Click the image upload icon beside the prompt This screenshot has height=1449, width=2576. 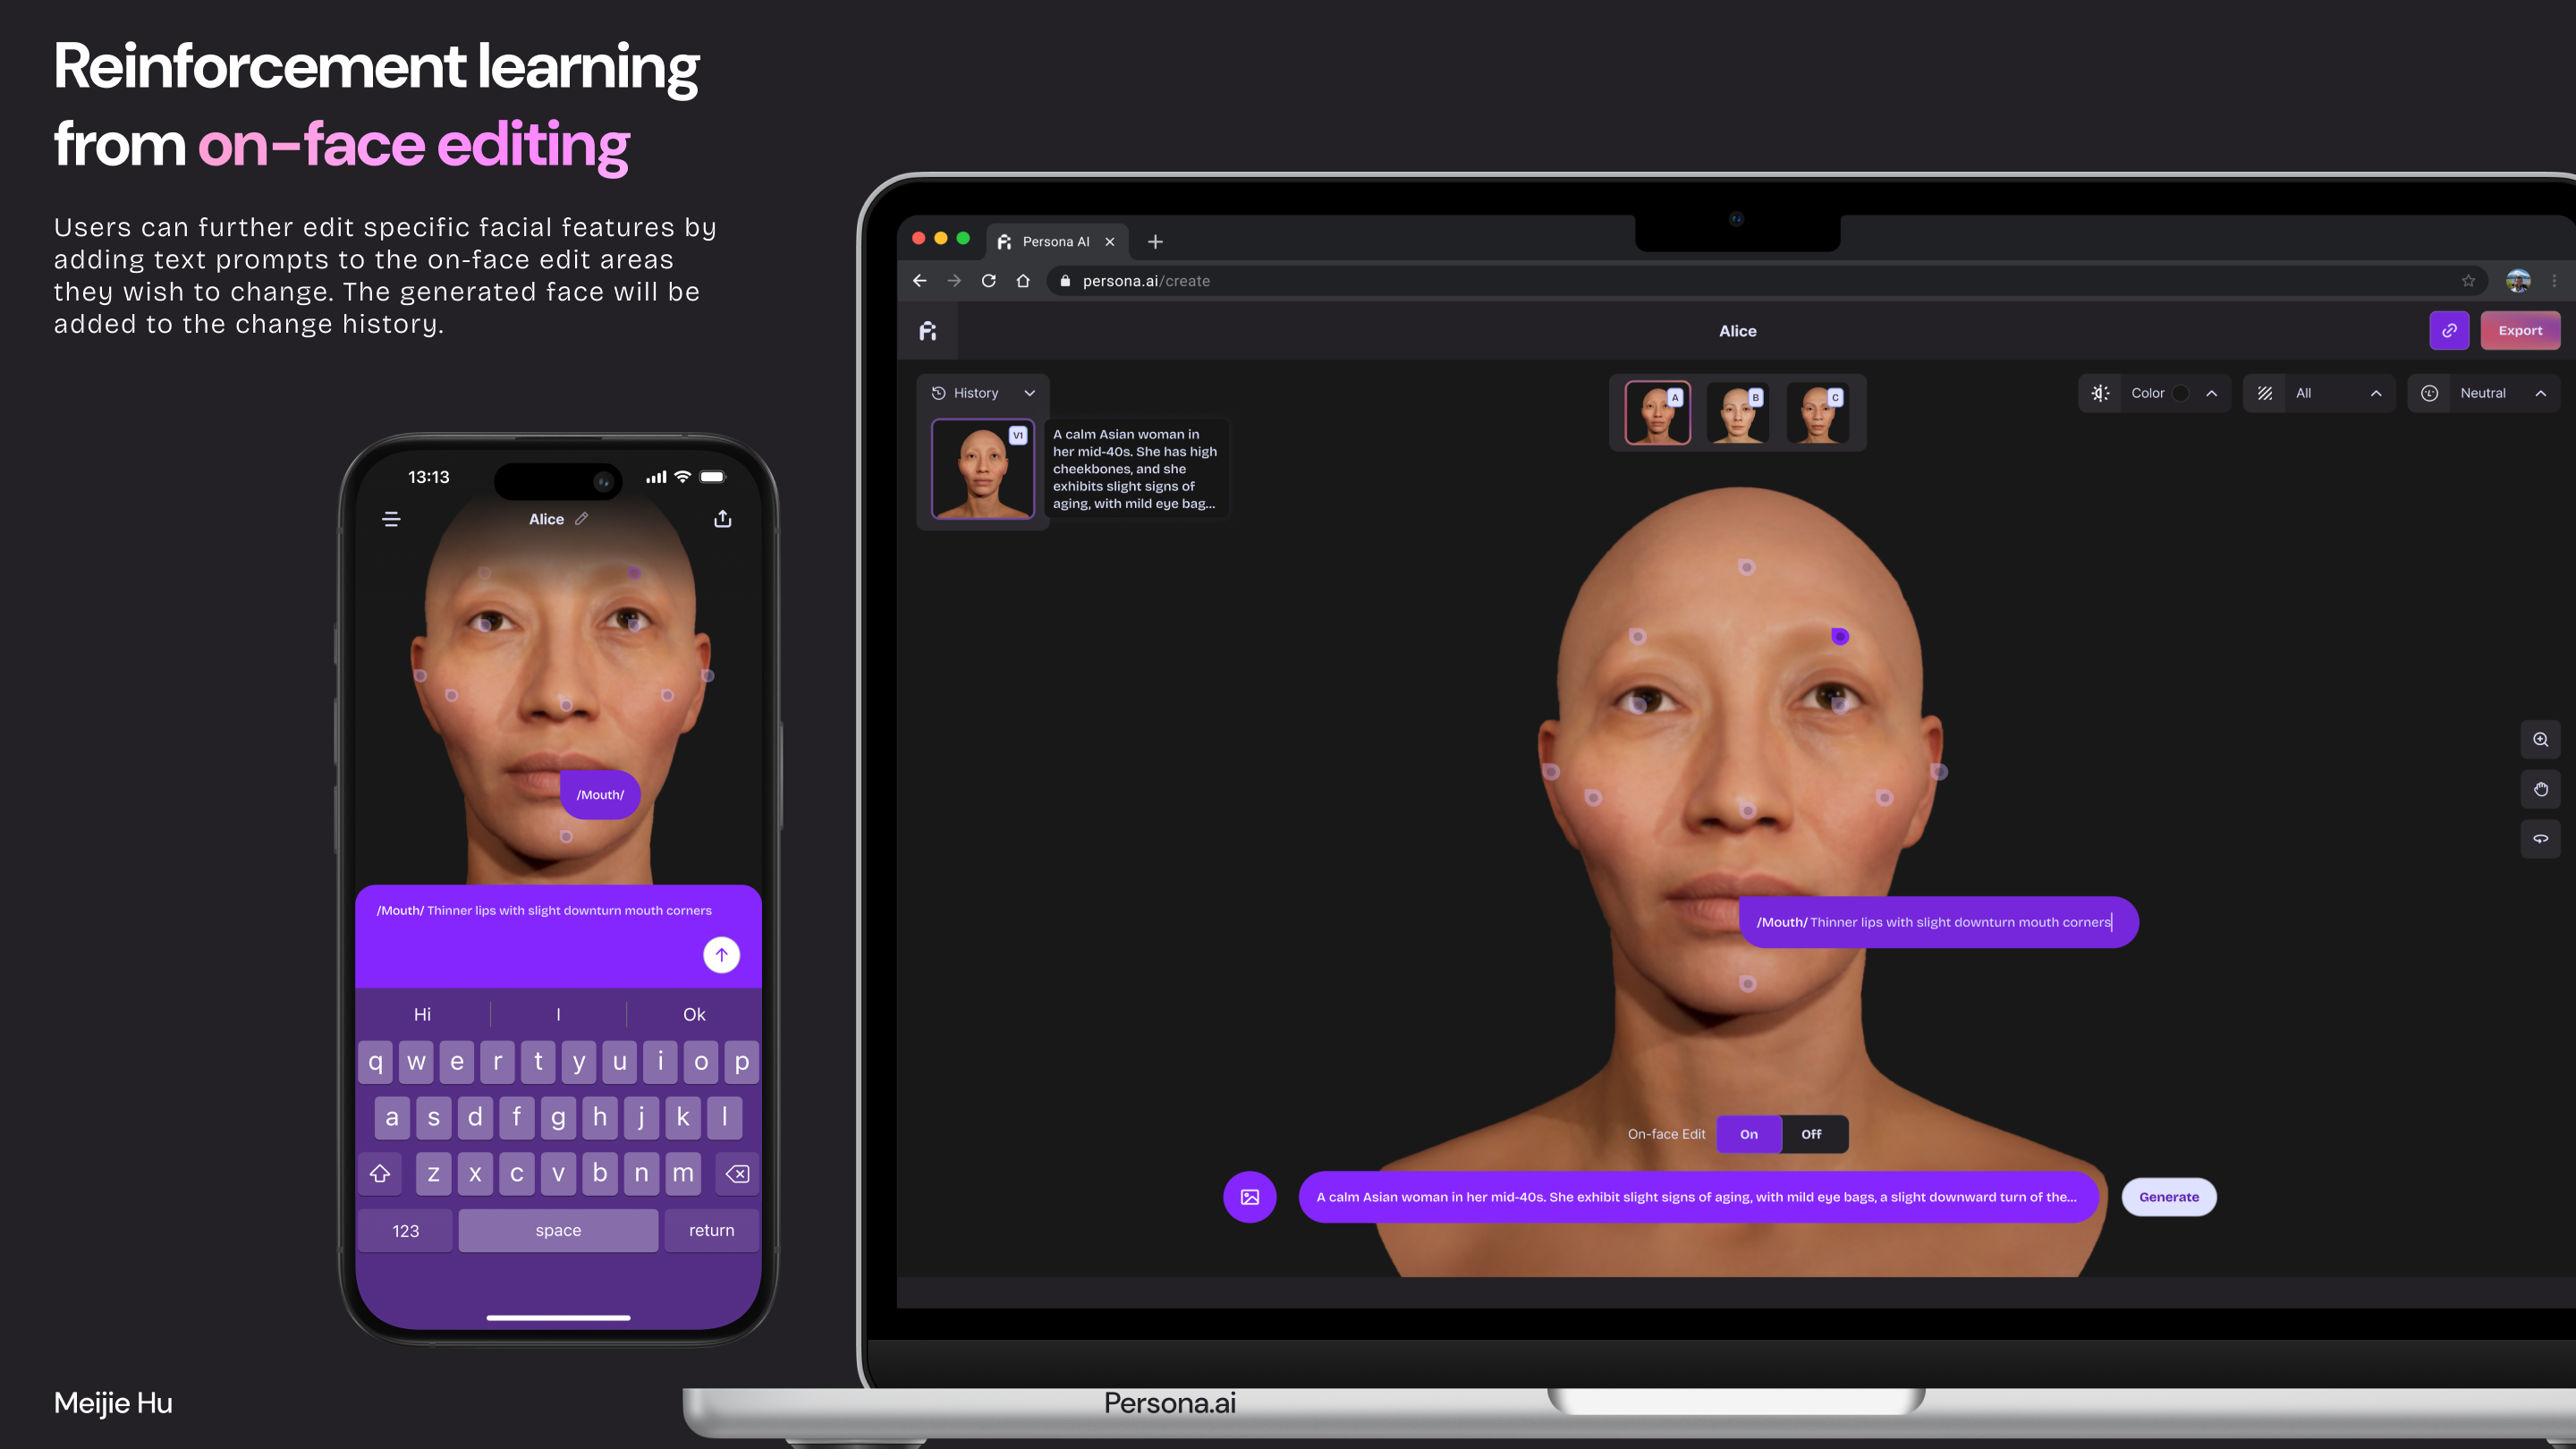[1250, 1196]
